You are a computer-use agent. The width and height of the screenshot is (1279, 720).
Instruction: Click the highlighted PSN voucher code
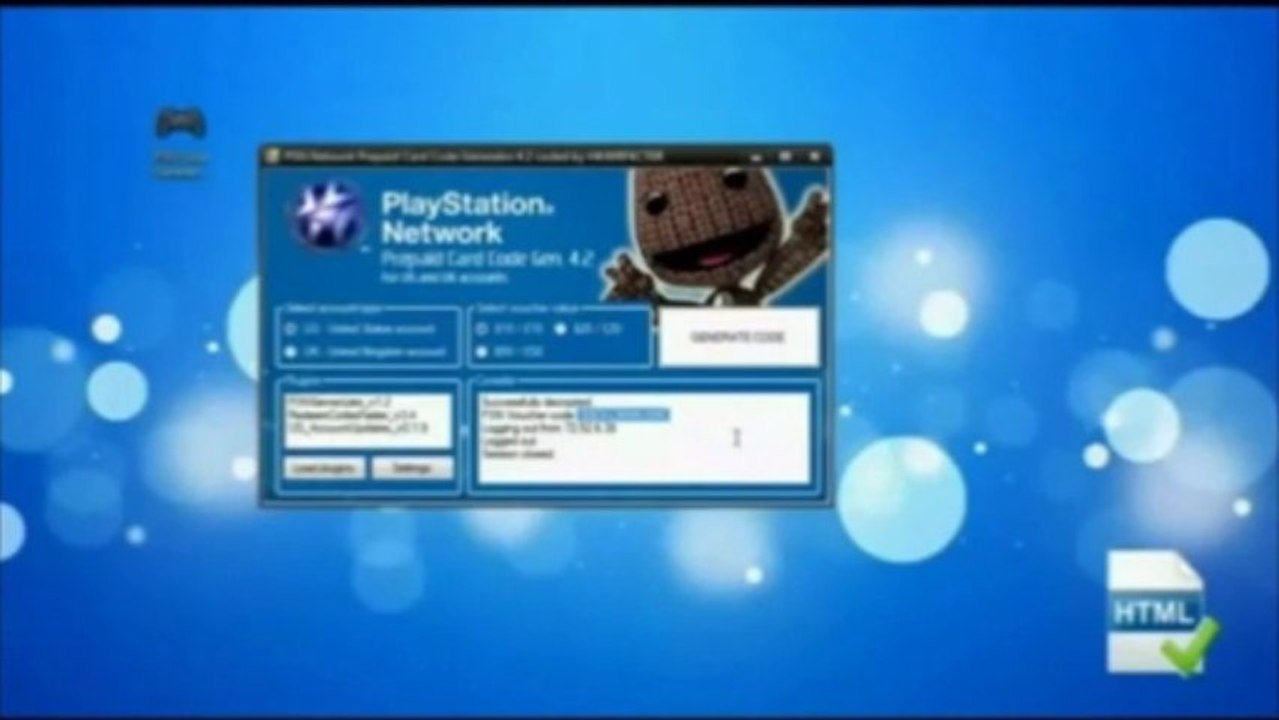[623, 414]
